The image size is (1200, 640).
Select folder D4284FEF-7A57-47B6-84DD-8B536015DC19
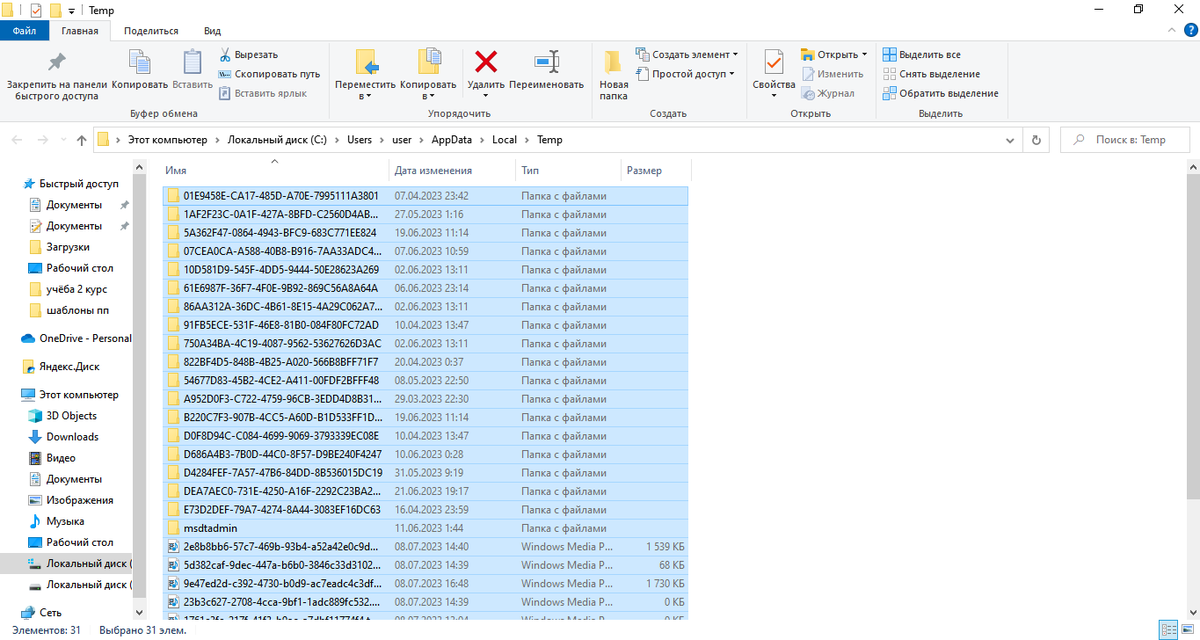[425, 472]
